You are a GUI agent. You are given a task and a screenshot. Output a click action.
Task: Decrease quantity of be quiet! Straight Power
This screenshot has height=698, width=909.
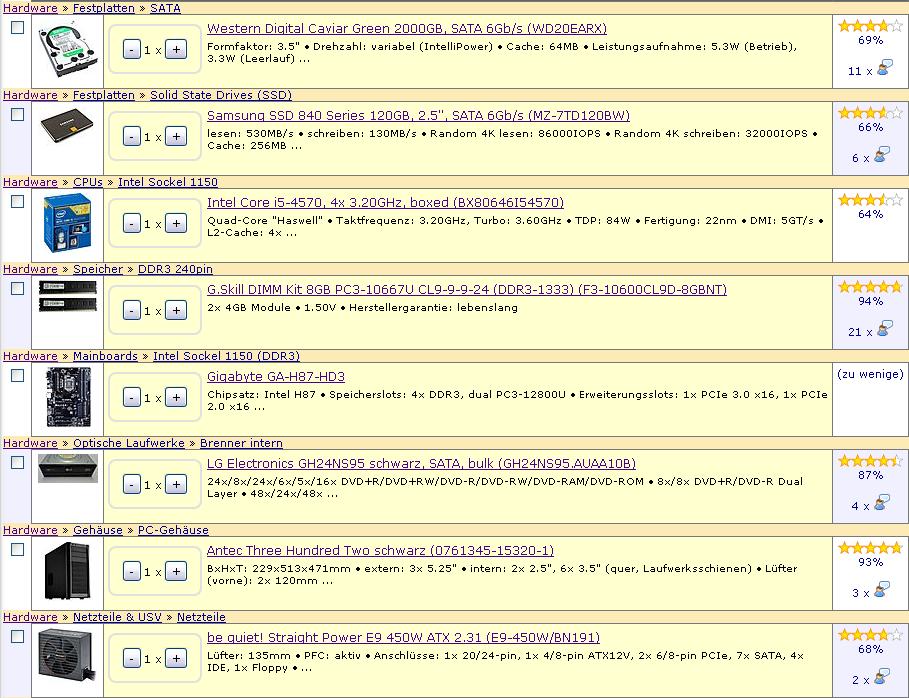132,659
